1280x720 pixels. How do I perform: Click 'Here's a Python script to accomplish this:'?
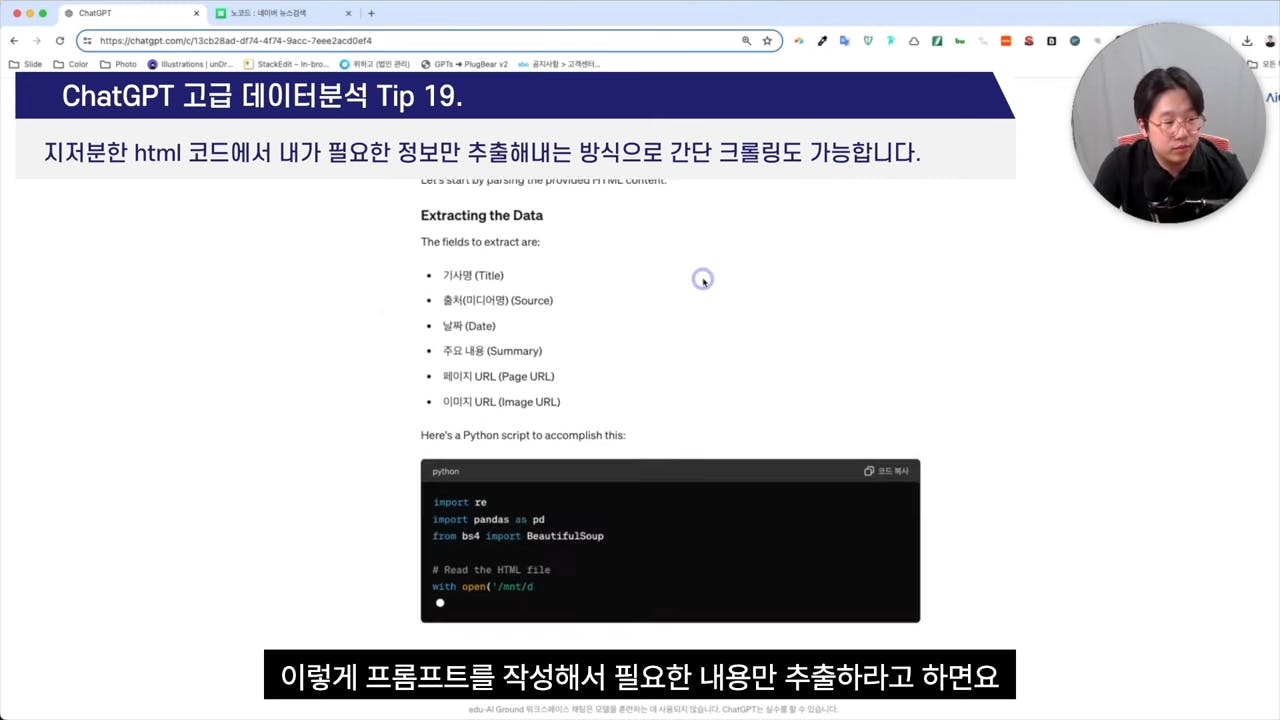pos(523,435)
